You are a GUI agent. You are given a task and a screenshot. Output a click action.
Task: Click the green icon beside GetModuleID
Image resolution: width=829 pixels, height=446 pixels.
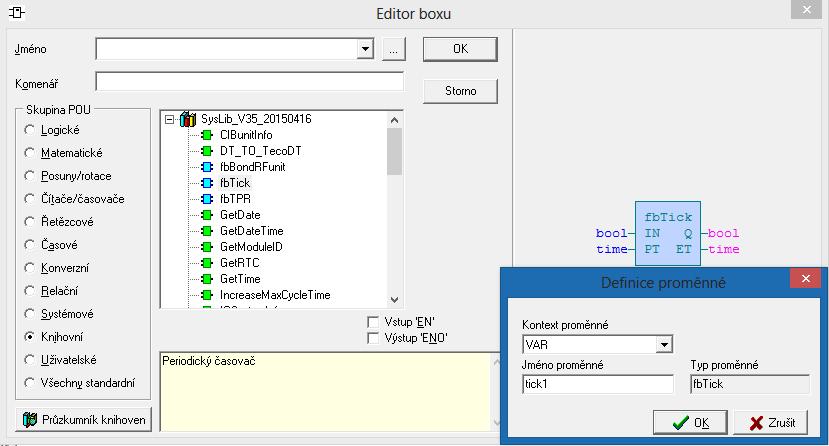coord(207,247)
